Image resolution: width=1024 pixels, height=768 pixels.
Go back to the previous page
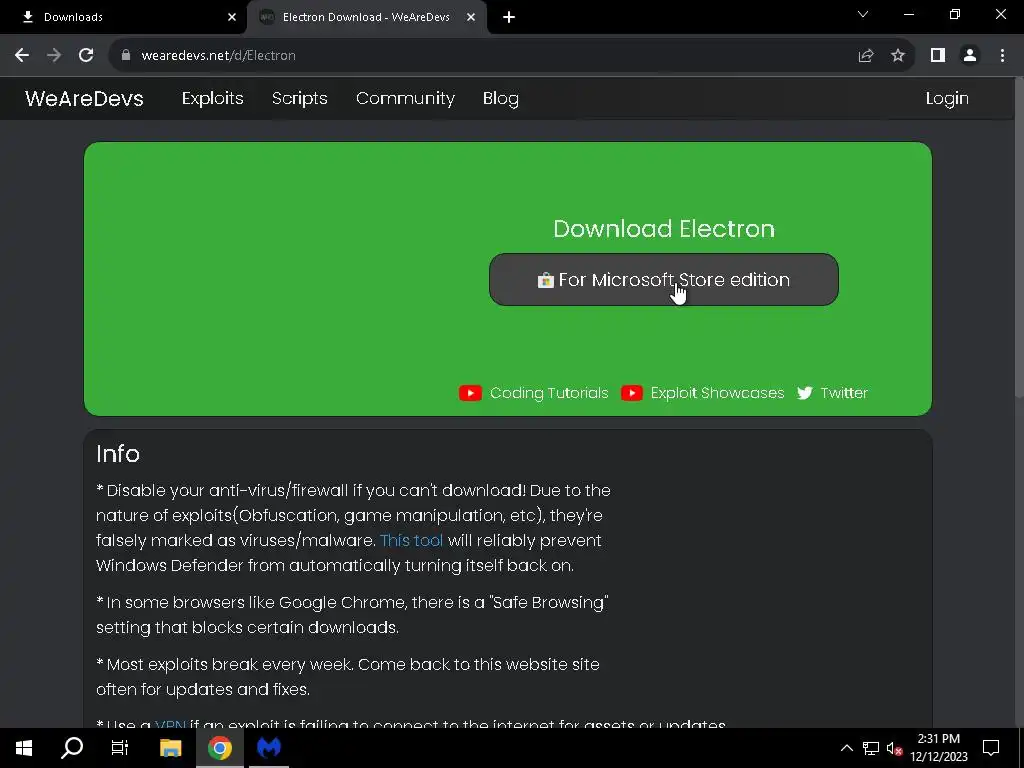pyautogui.click(x=22, y=56)
